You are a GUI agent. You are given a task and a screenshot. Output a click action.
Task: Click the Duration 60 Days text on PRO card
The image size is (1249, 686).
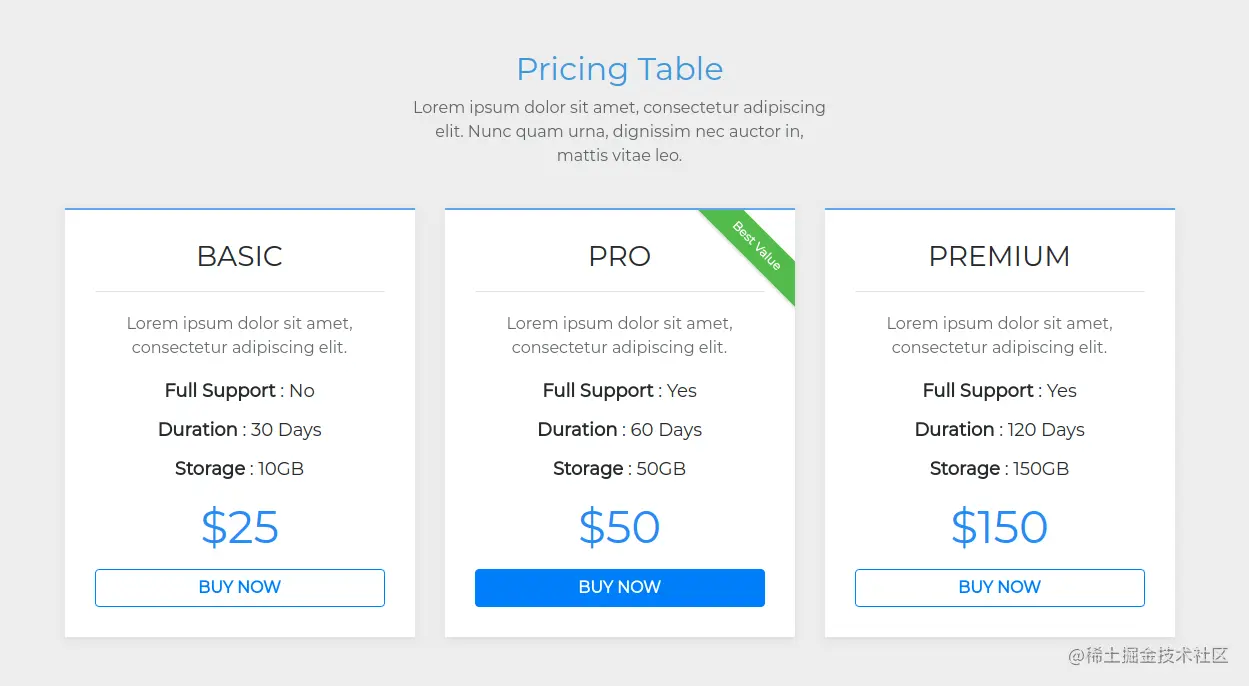click(619, 429)
